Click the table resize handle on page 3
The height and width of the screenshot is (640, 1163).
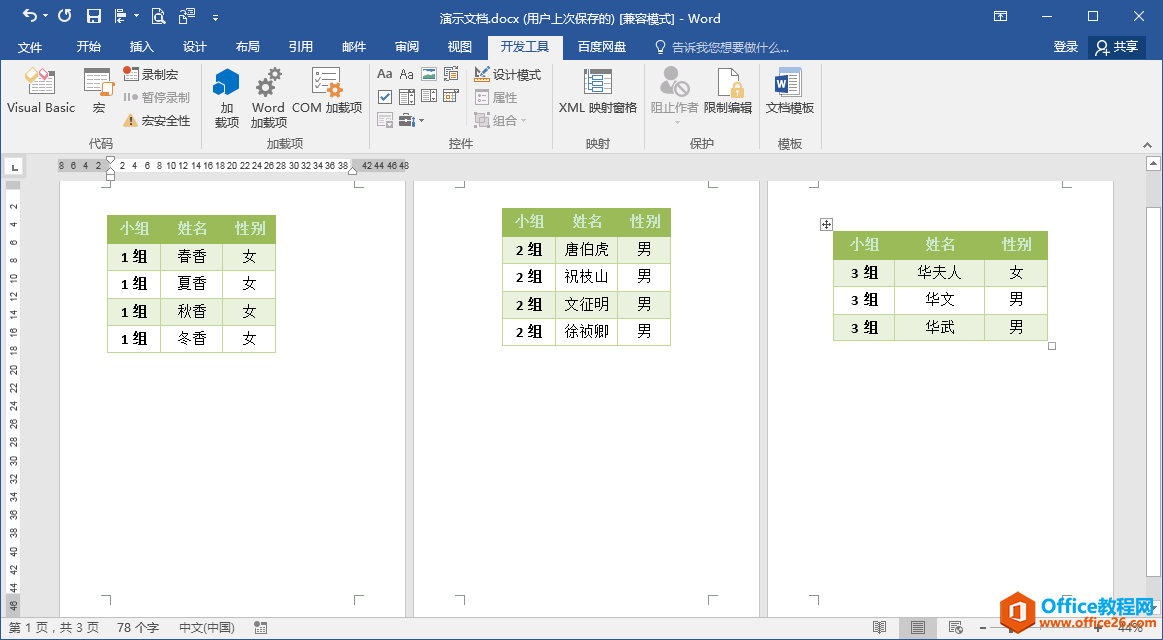tap(1052, 346)
